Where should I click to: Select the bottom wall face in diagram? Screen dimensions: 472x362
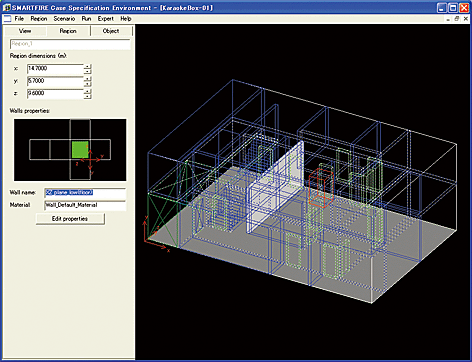point(80,169)
